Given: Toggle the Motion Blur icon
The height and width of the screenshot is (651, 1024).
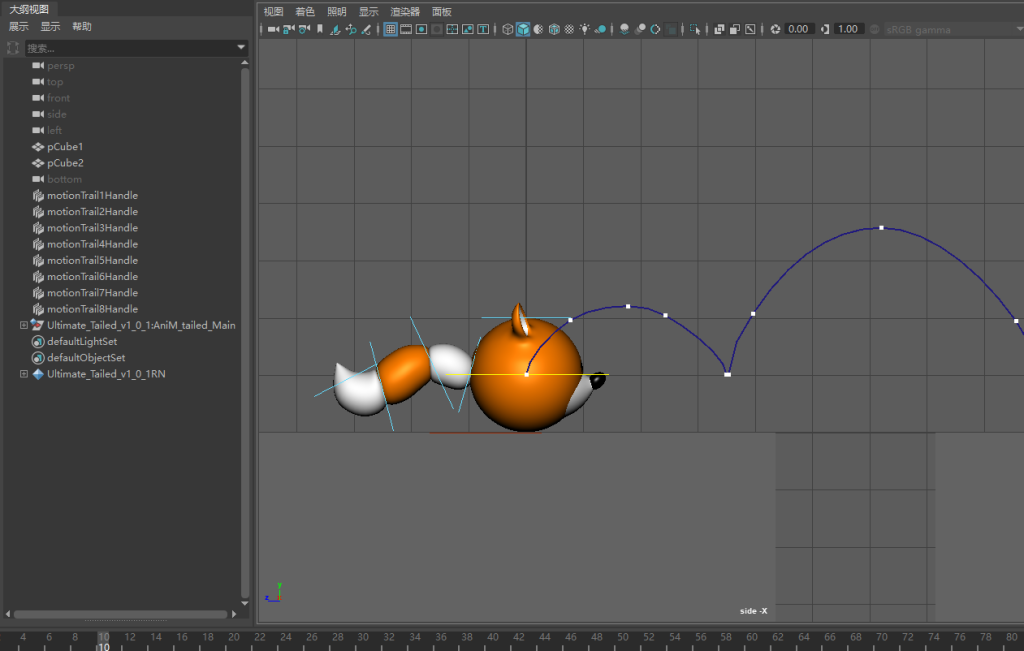Looking at the screenshot, I should pos(640,29).
